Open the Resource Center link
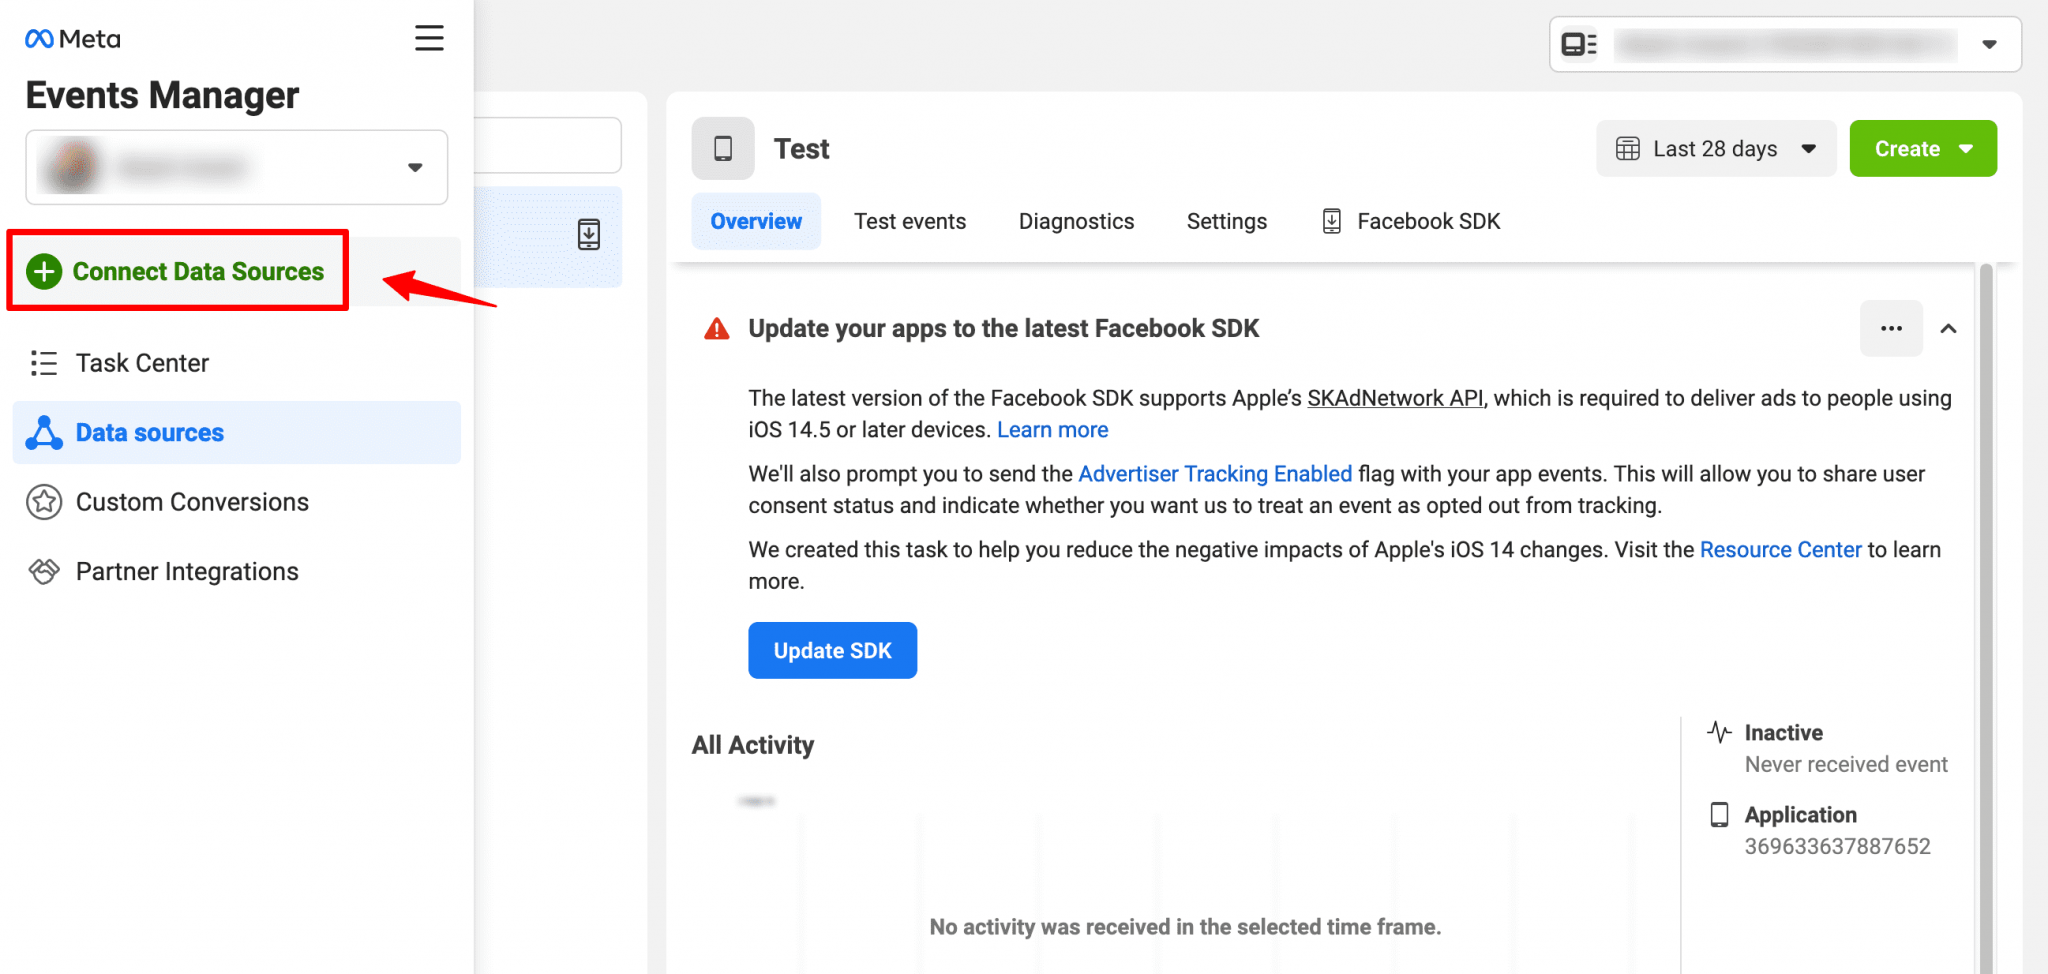This screenshot has height=974, width=2048. pyautogui.click(x=1780, y=549)
